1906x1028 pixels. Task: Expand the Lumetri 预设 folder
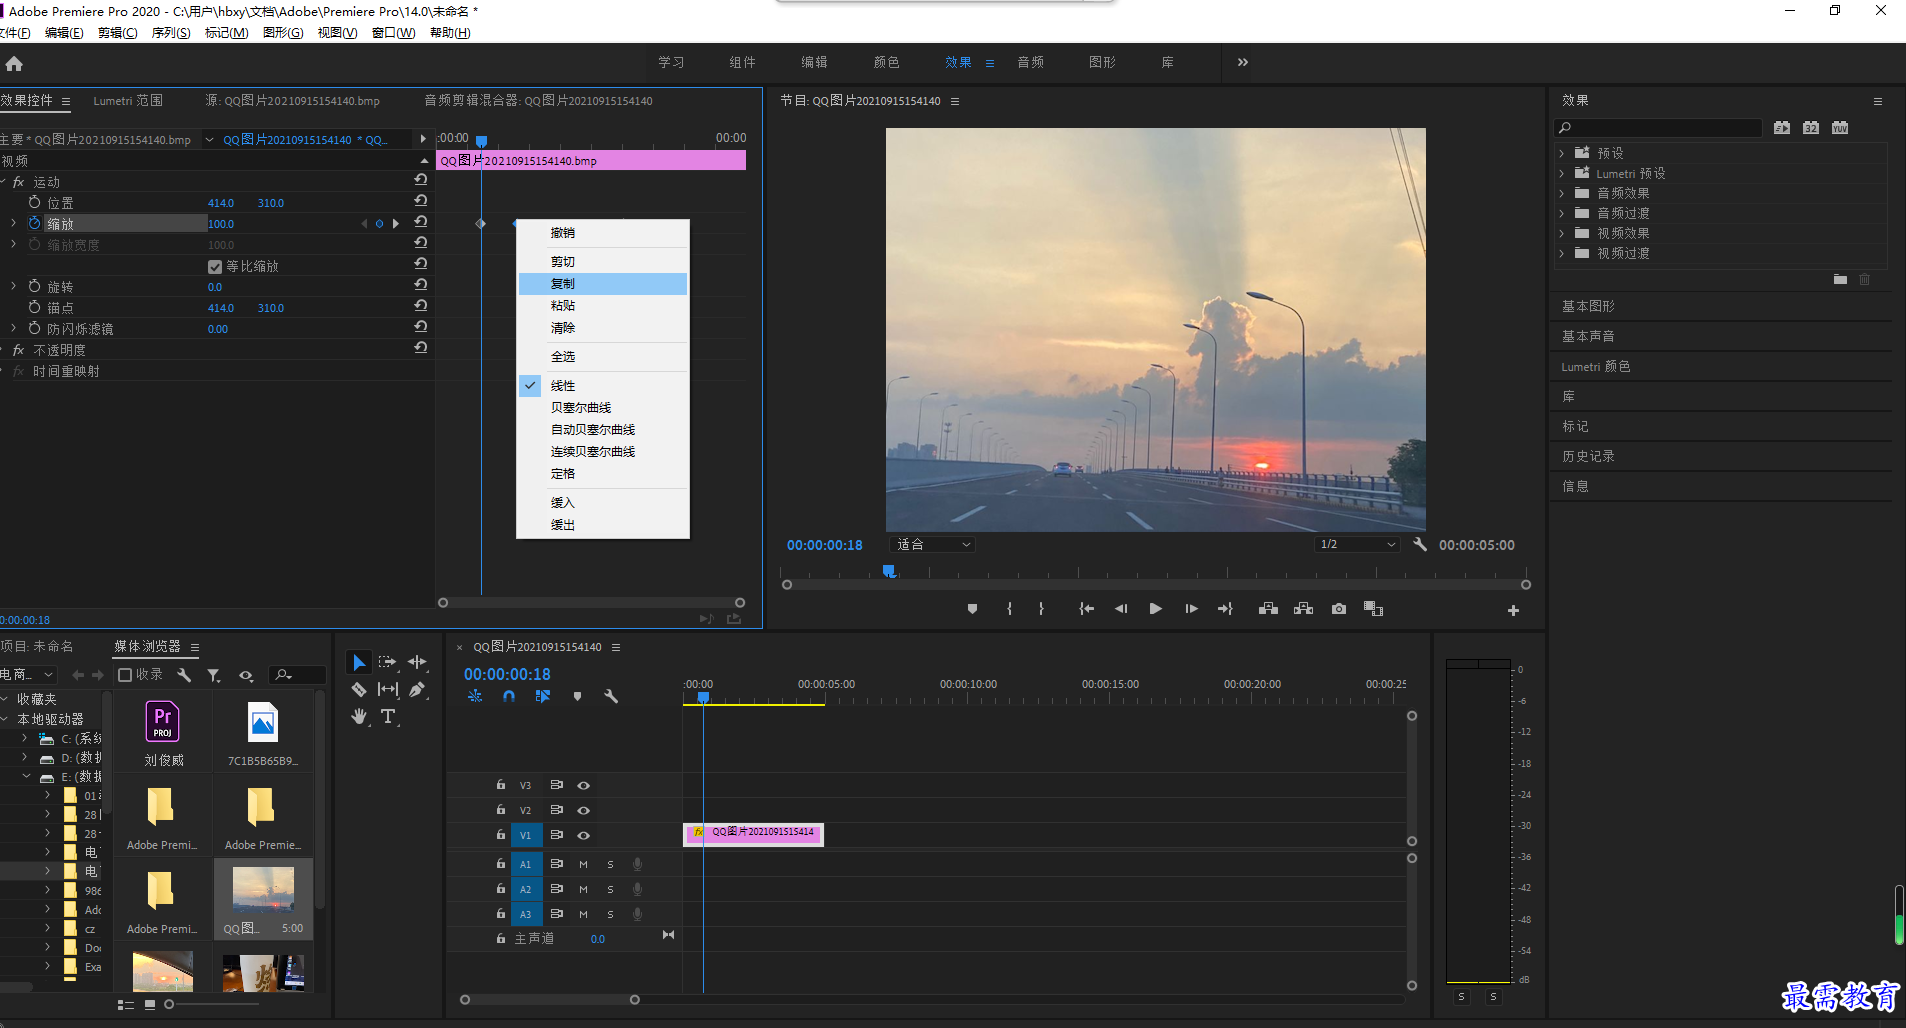click(1562, 173)
